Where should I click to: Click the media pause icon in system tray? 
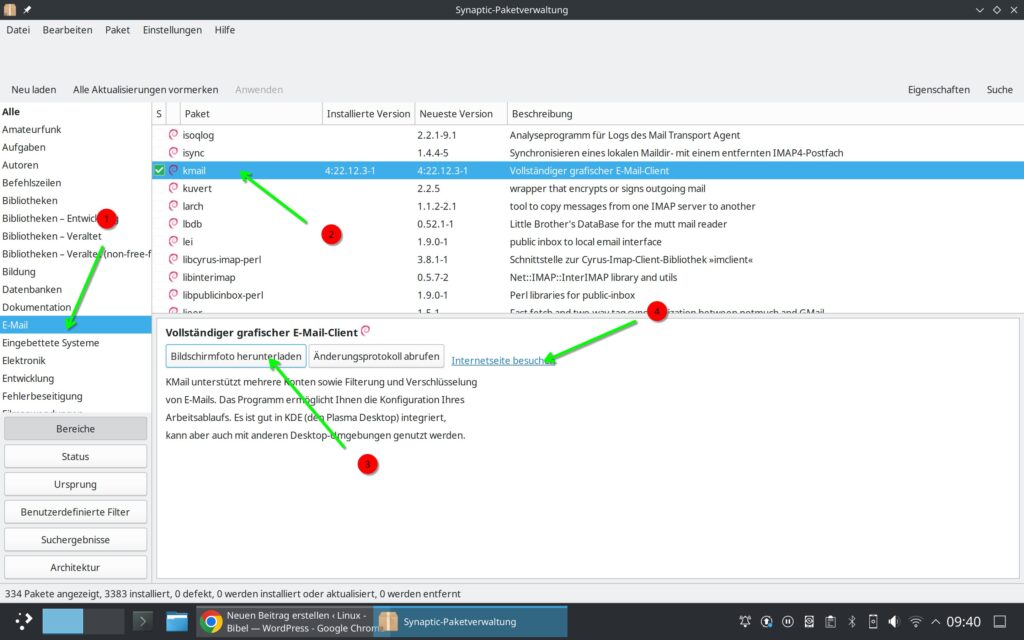click(x=788, y=621)
